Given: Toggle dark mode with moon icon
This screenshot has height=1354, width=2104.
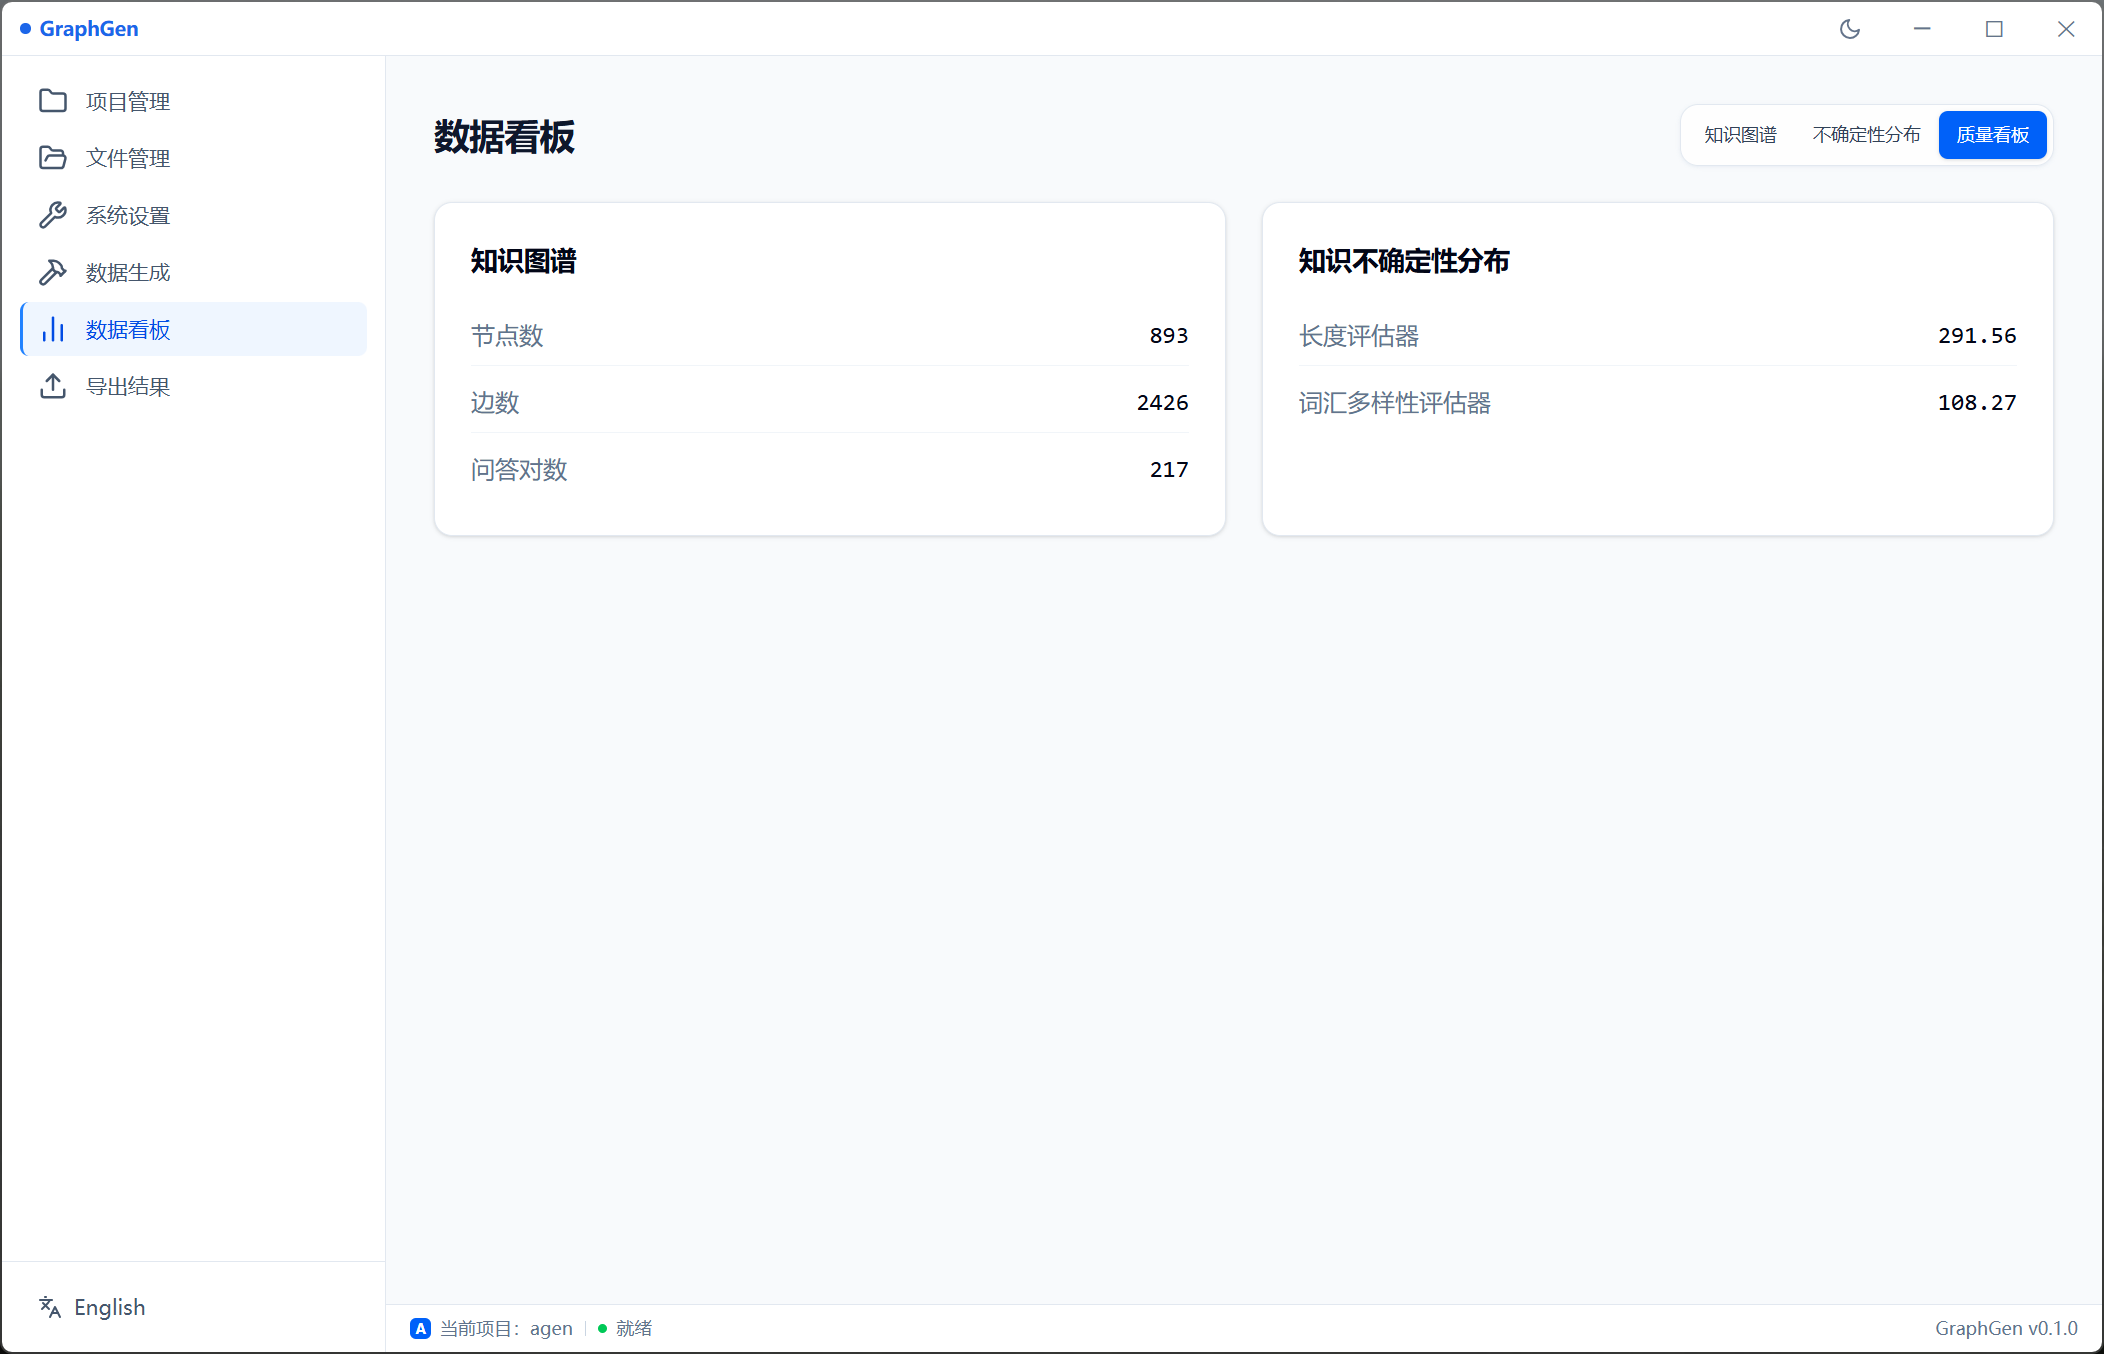Looking at the screenshot, I should [x=1850, y=29].
